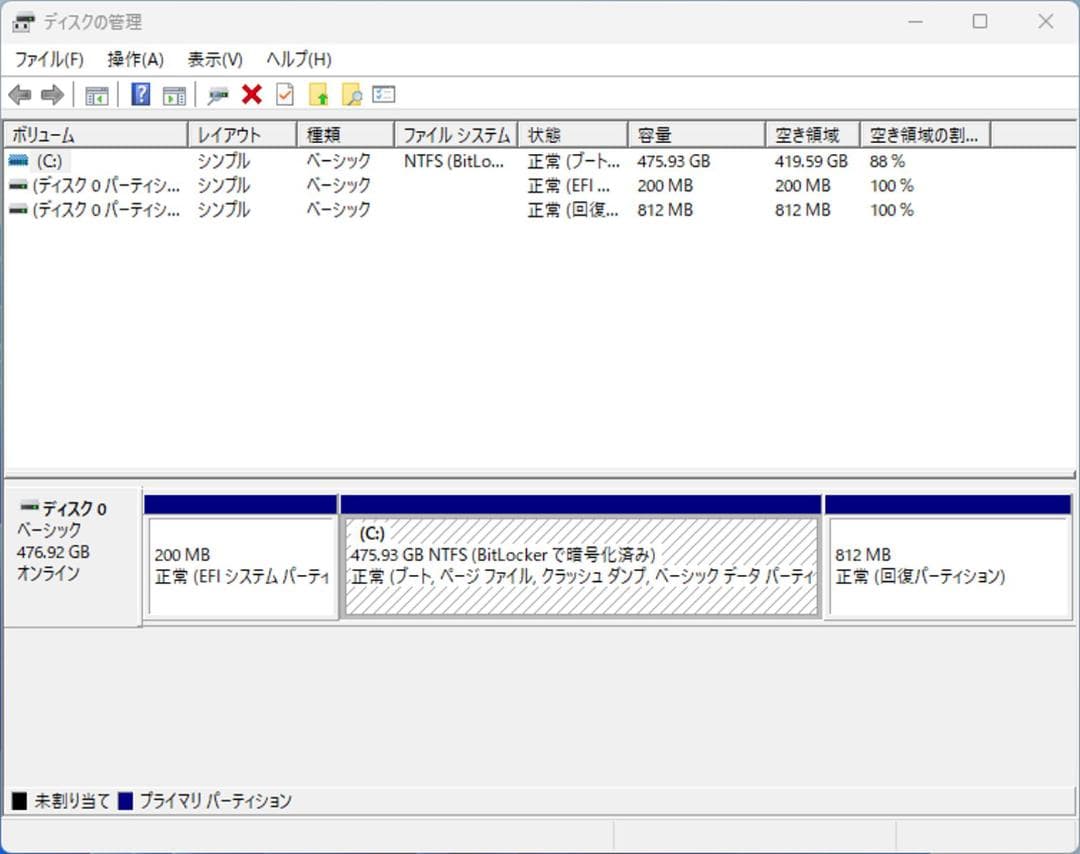Select the ディスク 0 disk label panel
The image size is (1080, 854).
[x=73, y=557]
